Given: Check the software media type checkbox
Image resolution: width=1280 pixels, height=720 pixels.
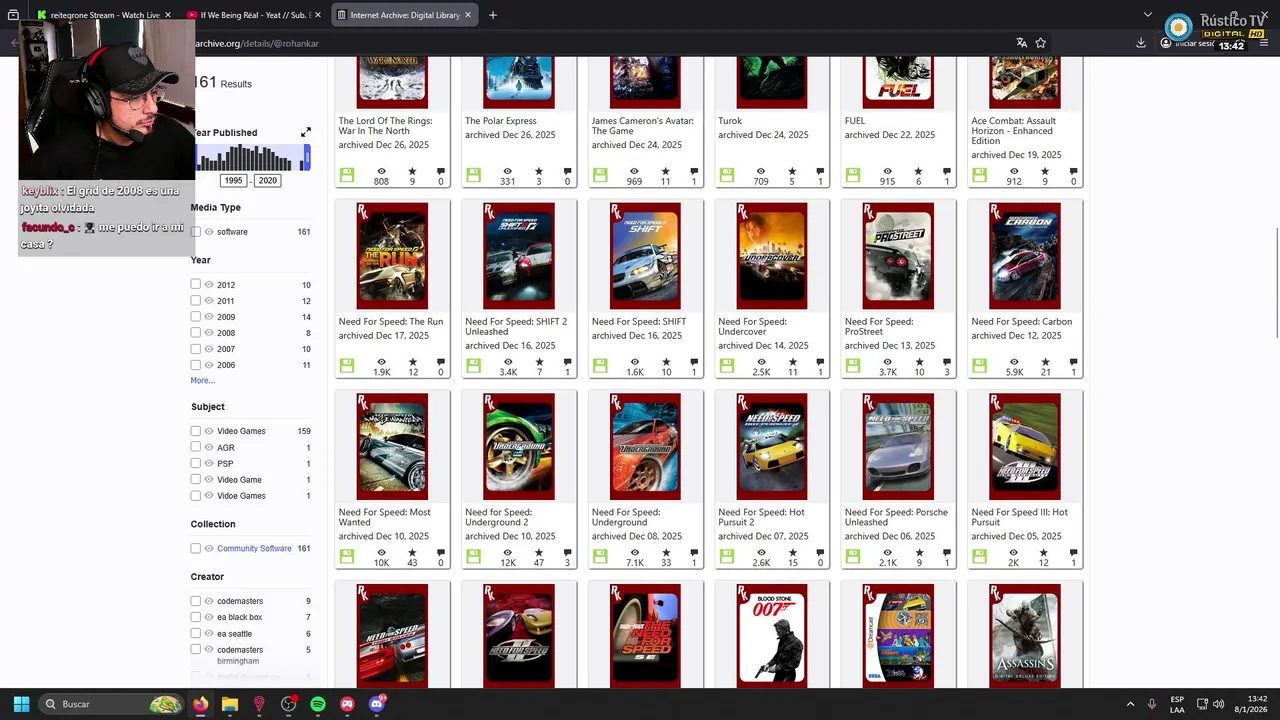Looking at the screenshot, I should tap(196, 232).
